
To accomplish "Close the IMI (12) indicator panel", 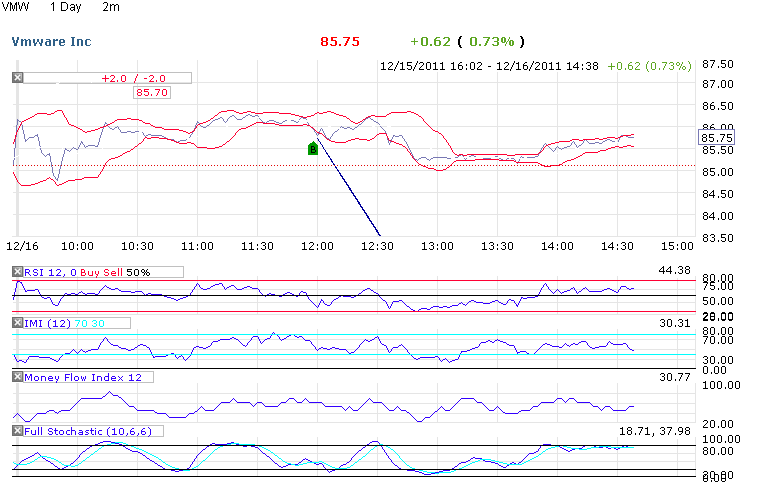I will click(18, 323).
